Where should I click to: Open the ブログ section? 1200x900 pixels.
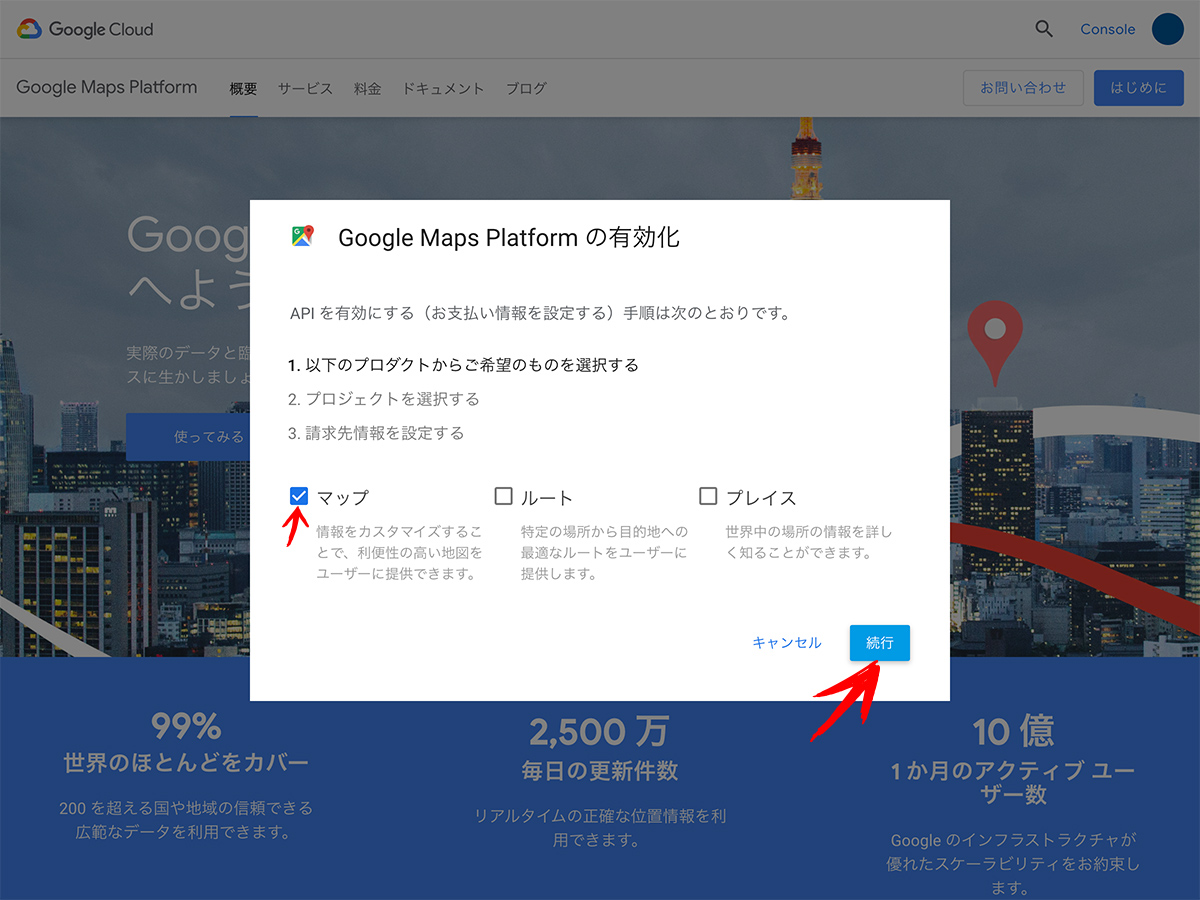click(x=526, y=88)
